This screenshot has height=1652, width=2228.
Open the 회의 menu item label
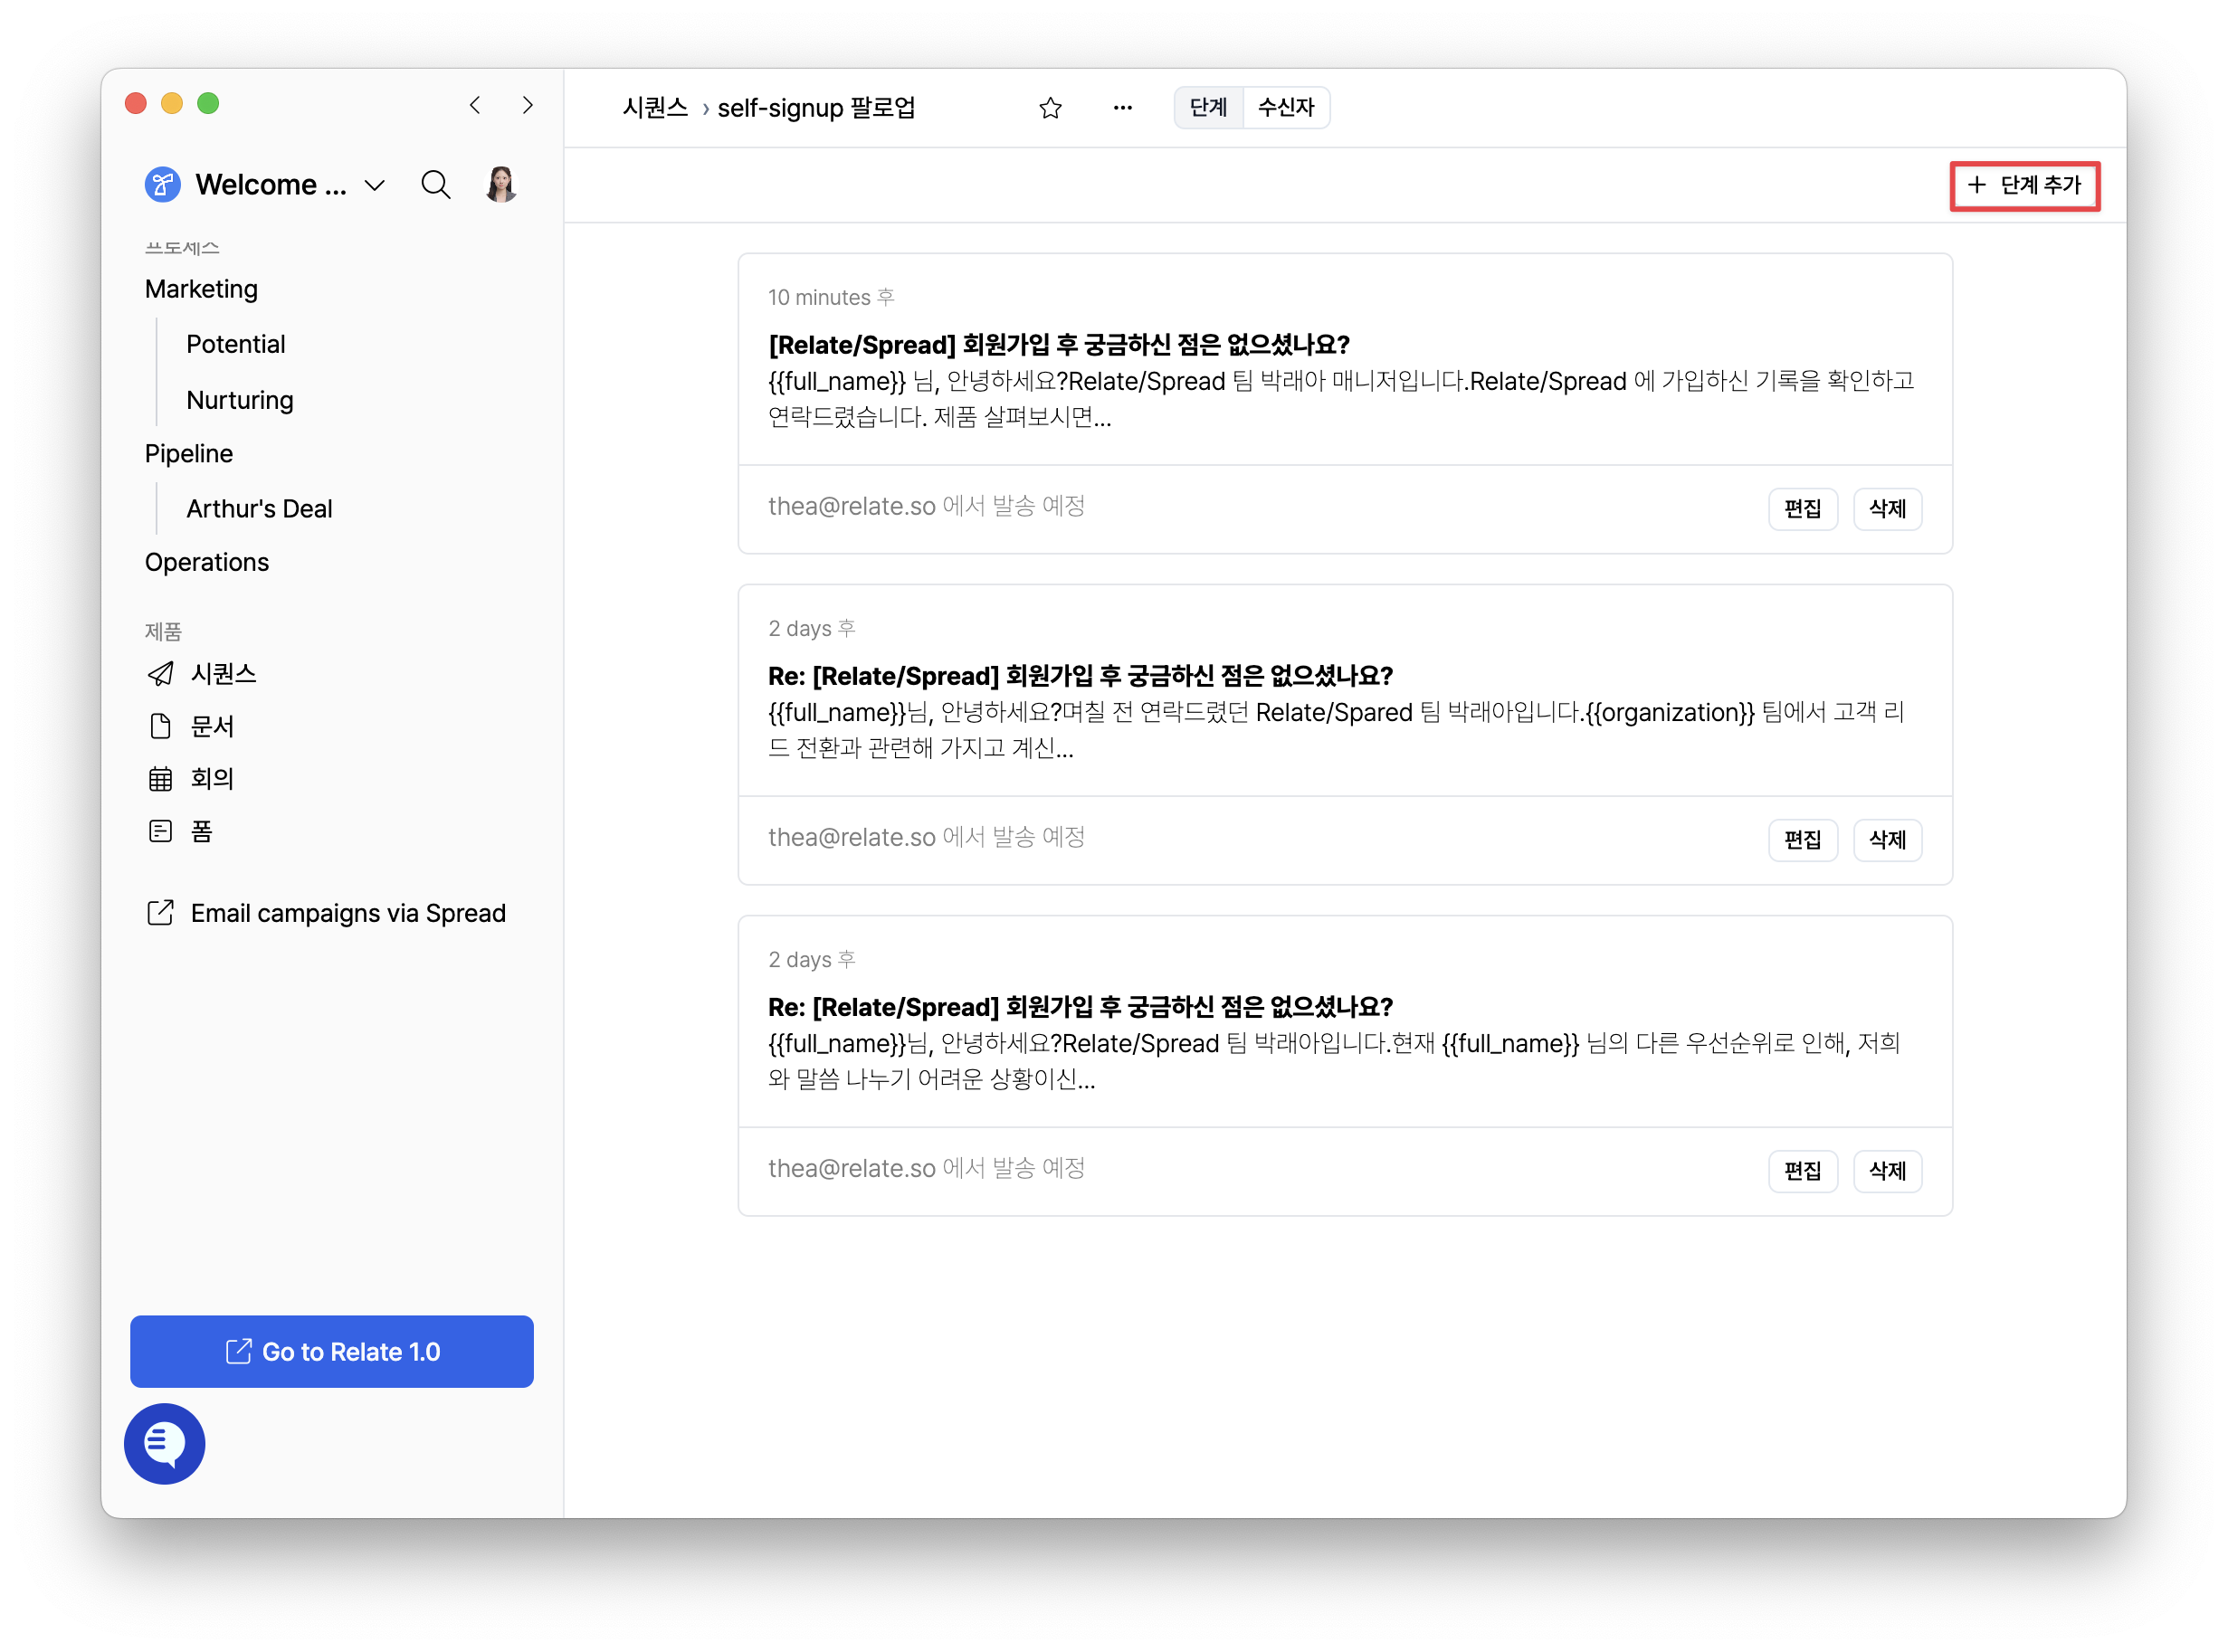[x=212, y=779]
